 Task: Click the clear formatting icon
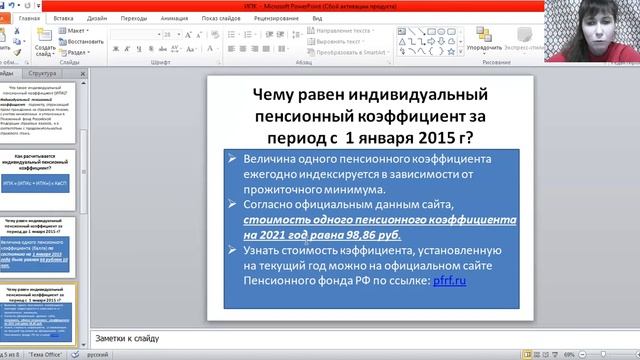click(x=215, y=35)
